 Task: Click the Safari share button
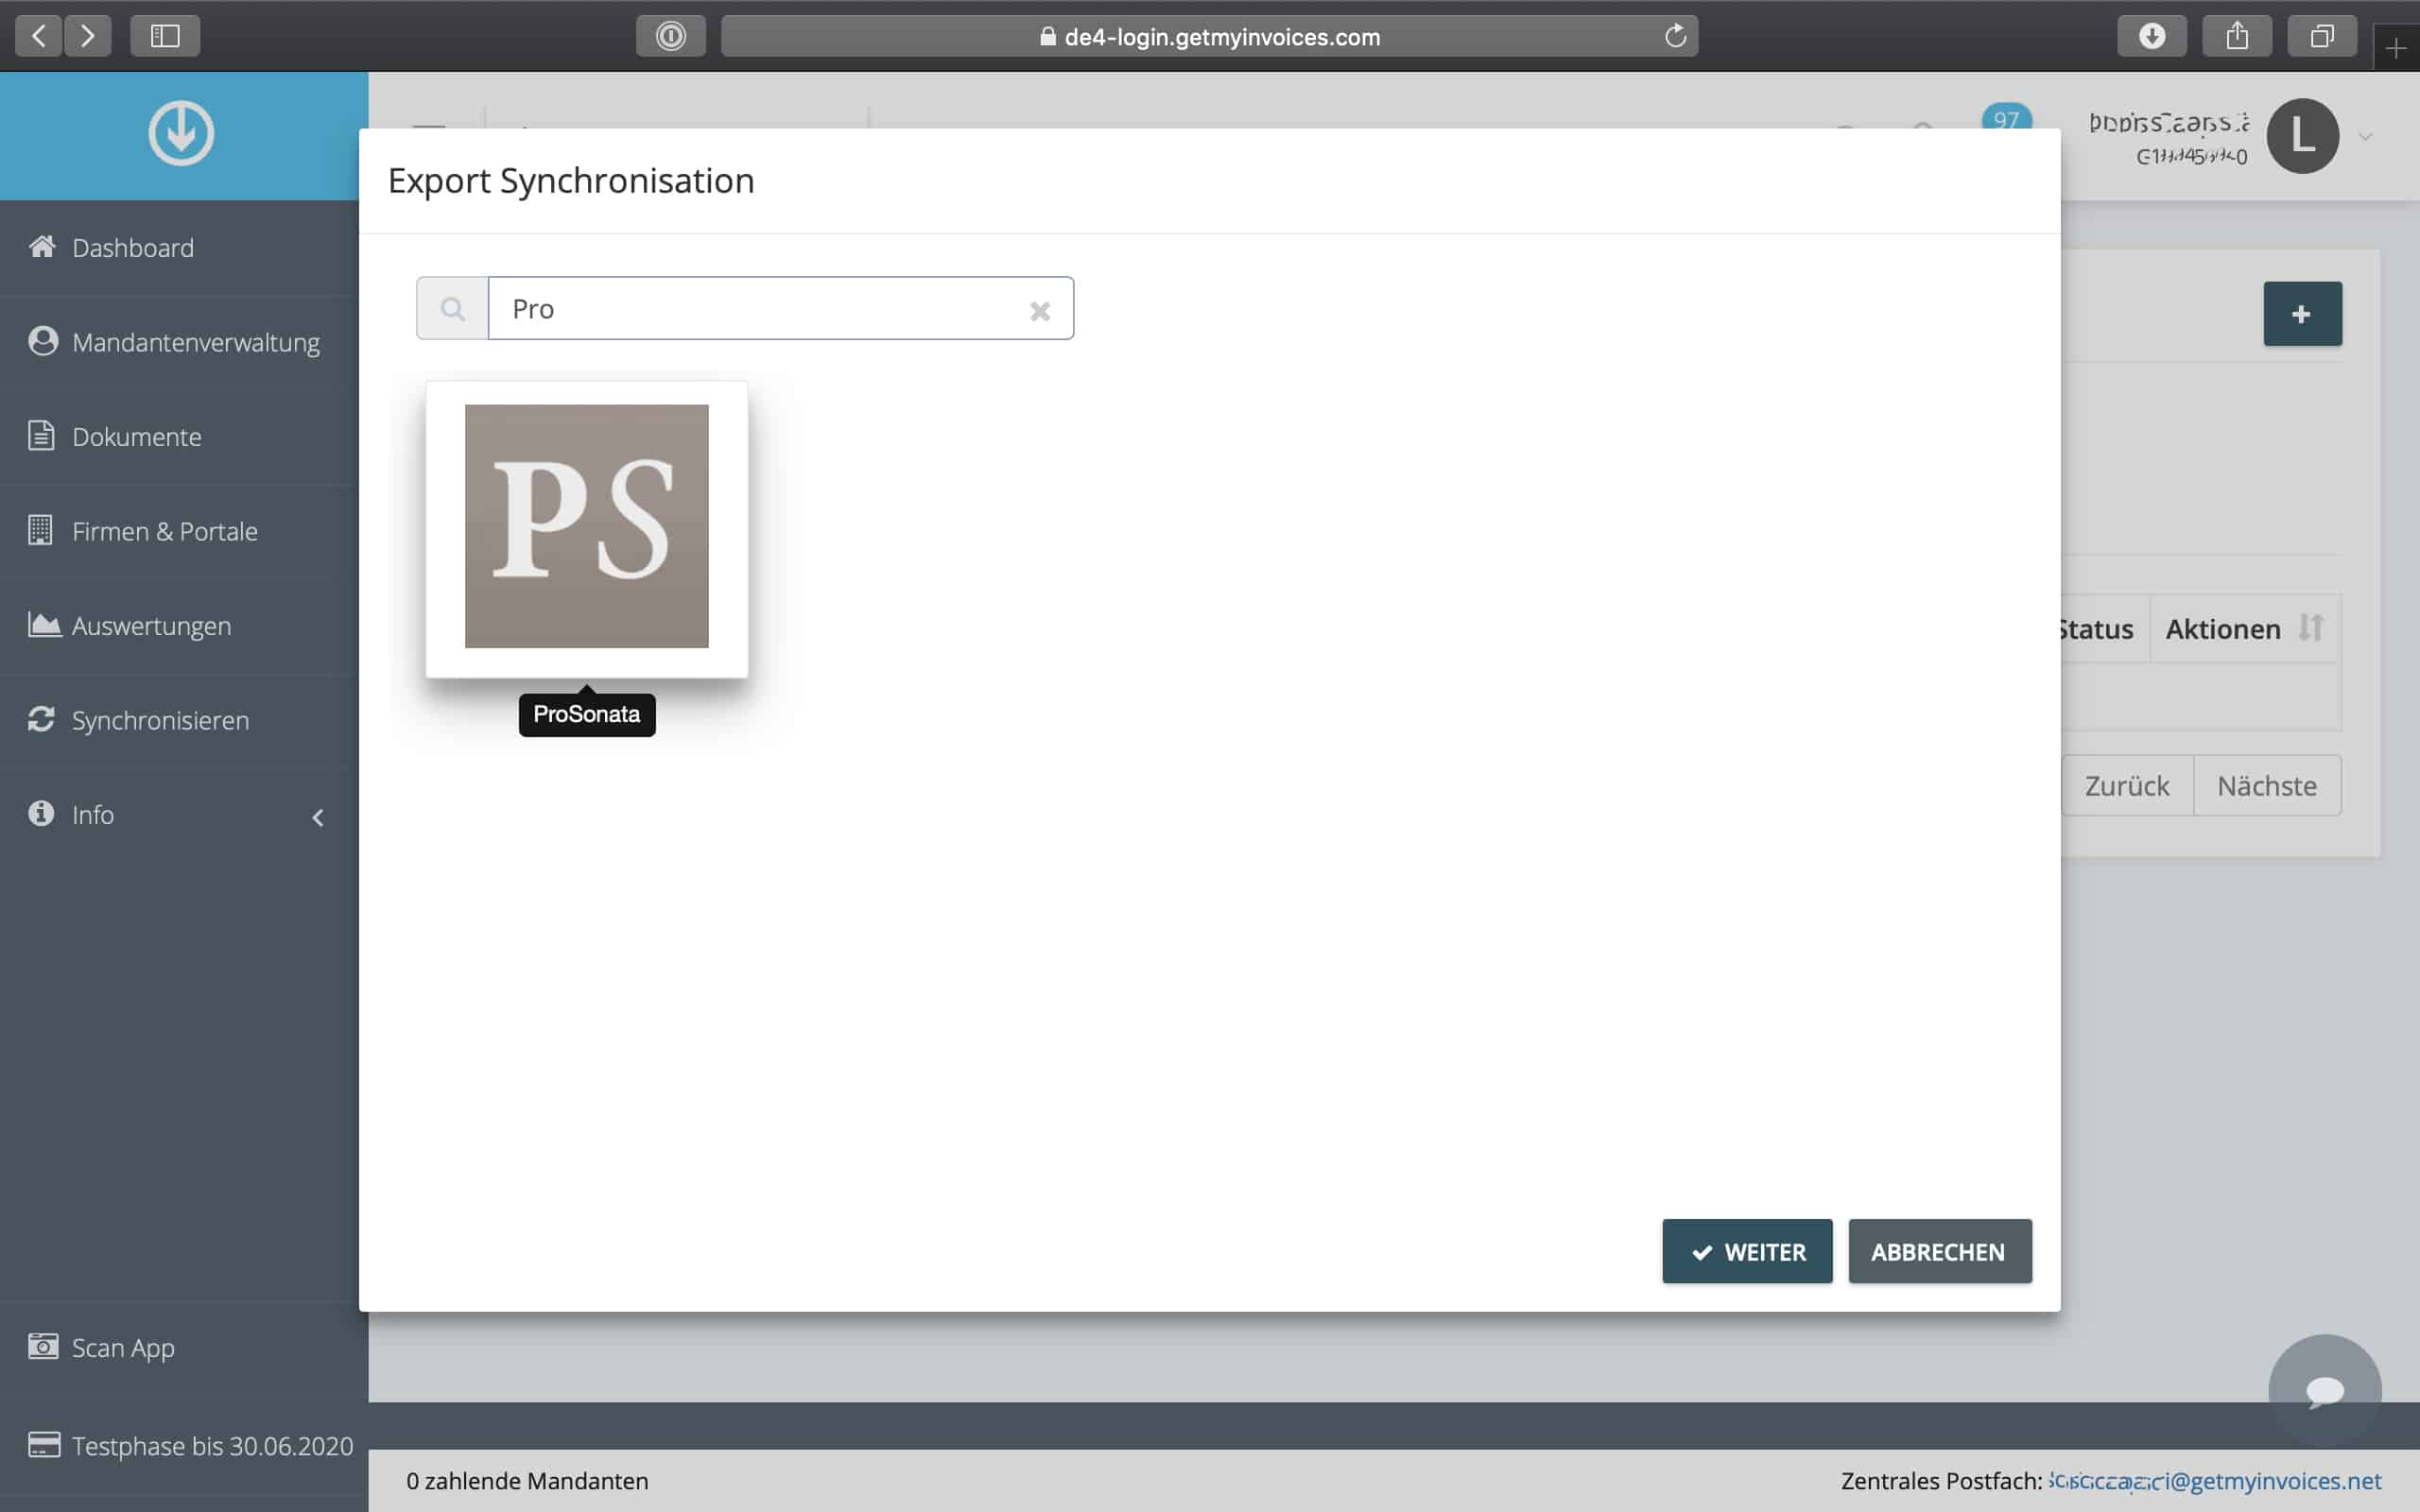coord(2237,36)
